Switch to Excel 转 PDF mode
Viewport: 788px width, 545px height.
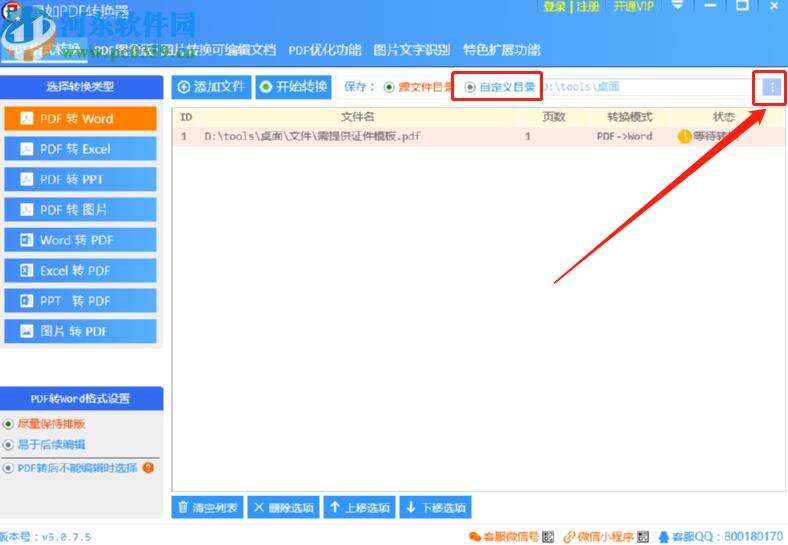pyautogui.click(x=80, y=270)
